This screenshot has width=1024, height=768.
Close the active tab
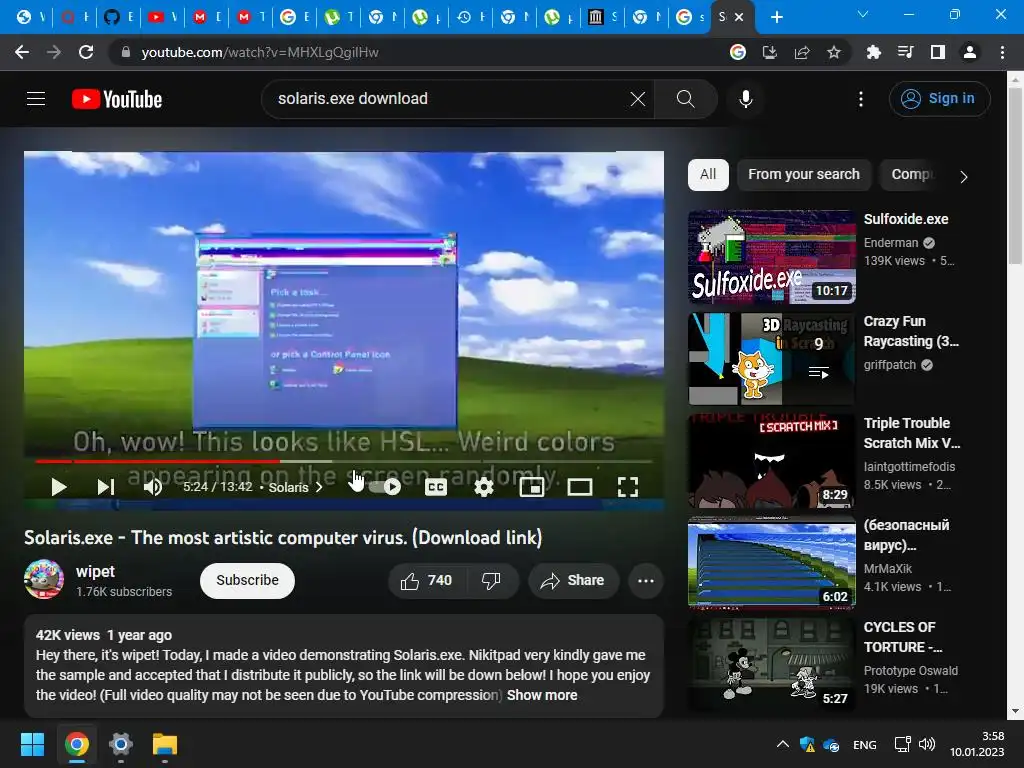[x=739, y=17]
